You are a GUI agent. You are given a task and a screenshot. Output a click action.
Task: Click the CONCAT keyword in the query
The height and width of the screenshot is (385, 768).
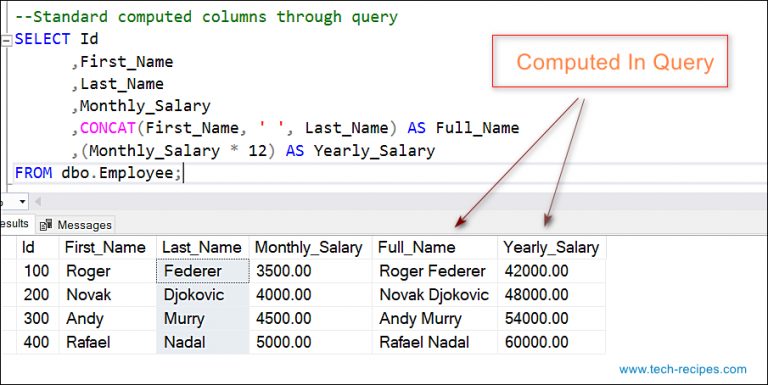108,128
